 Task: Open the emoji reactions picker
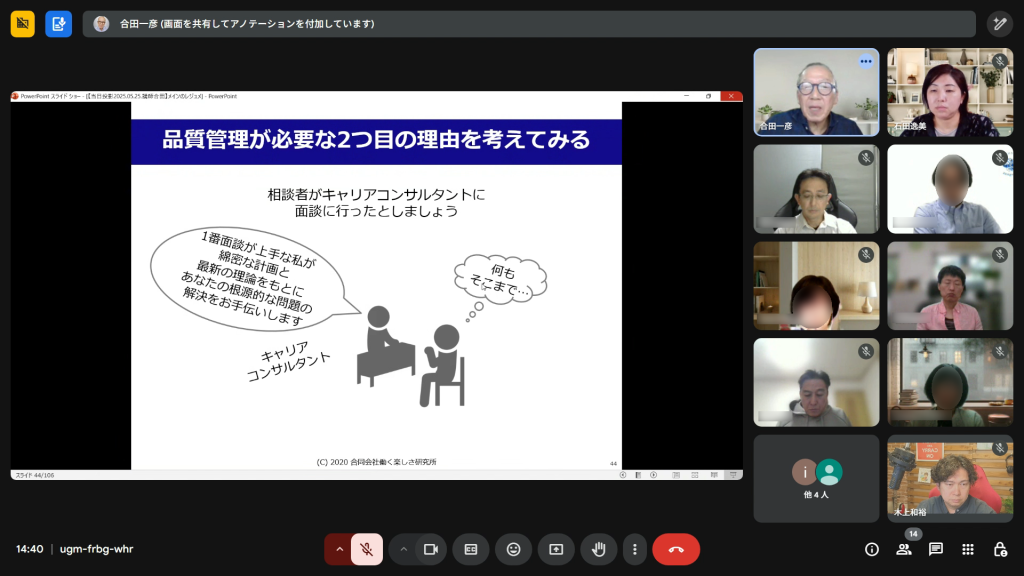point(513,549)
